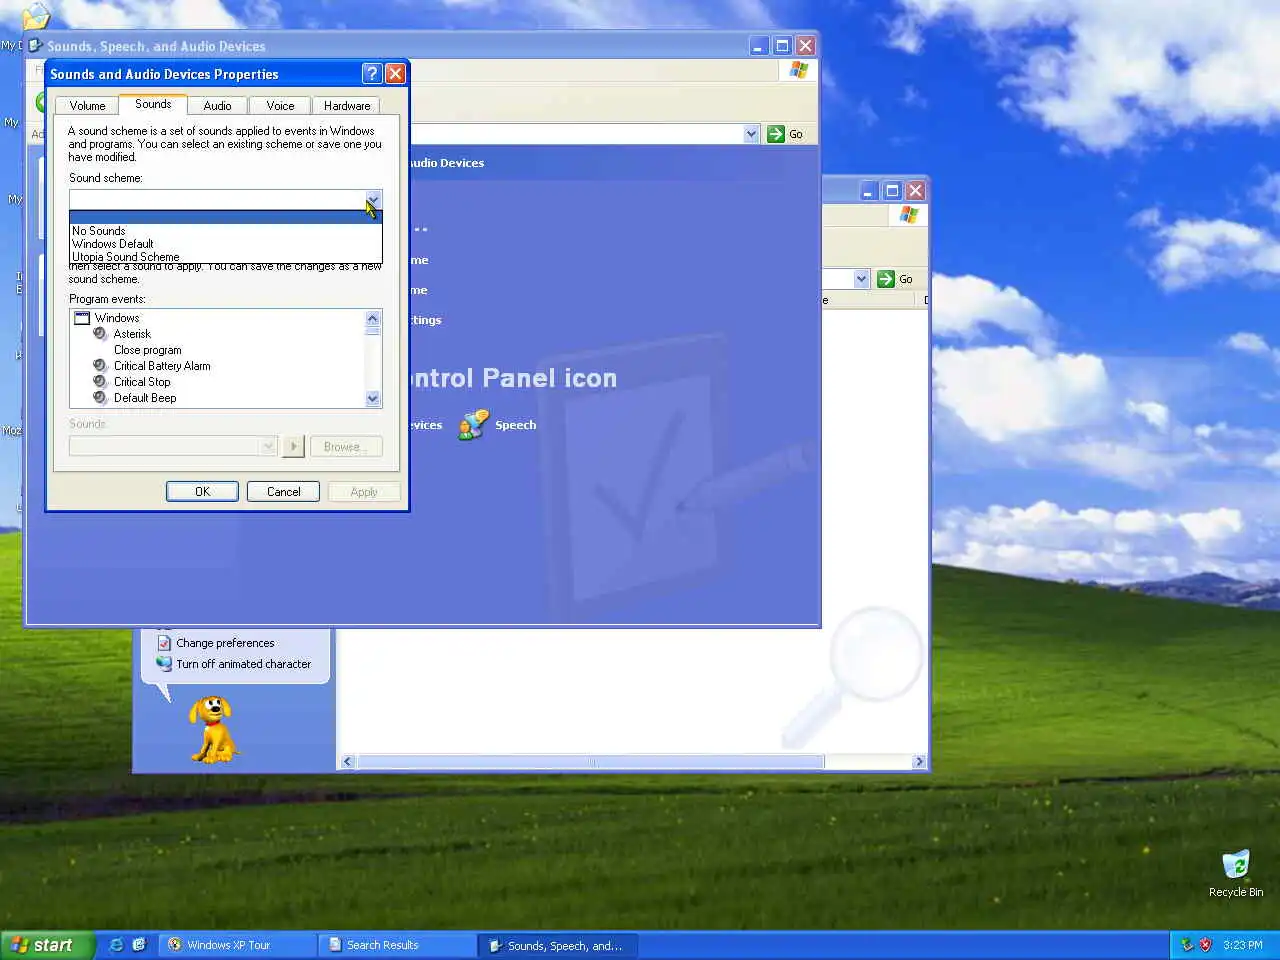Open the Sound scheme dropdown arrow

pos(373,199)
